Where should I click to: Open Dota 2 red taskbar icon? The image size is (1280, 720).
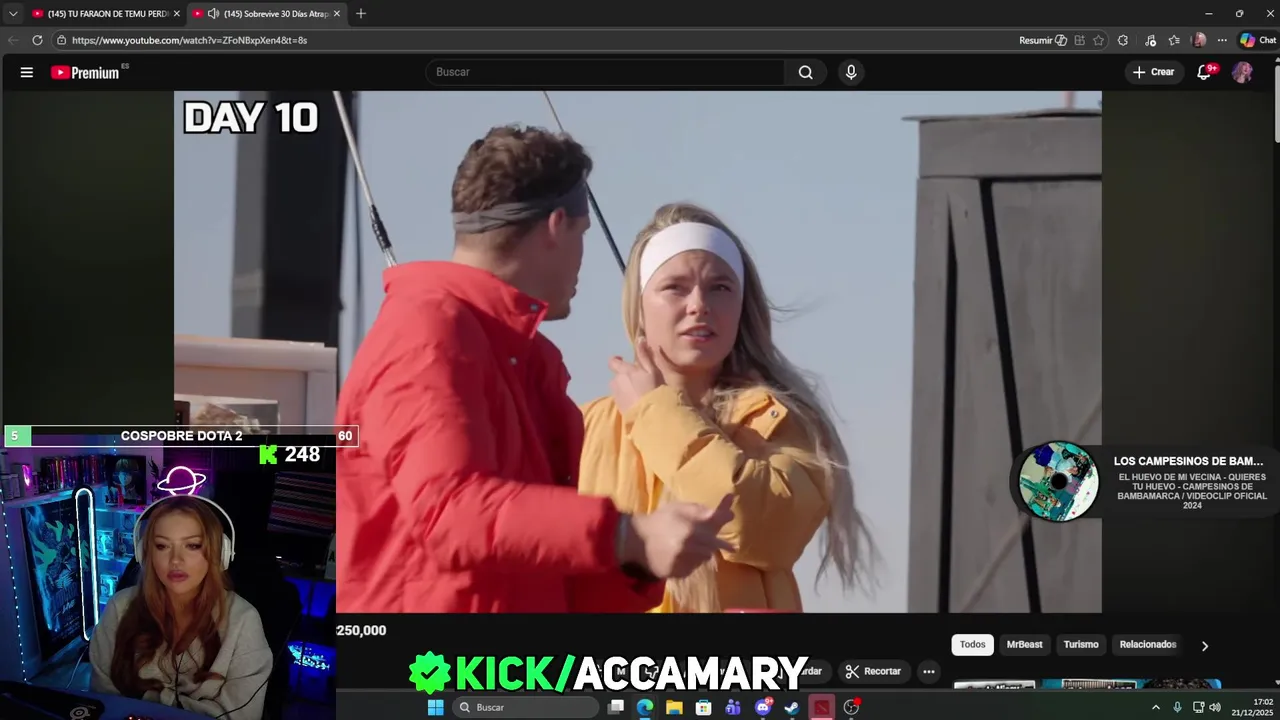pyautogui.click(x=821, y=707)
